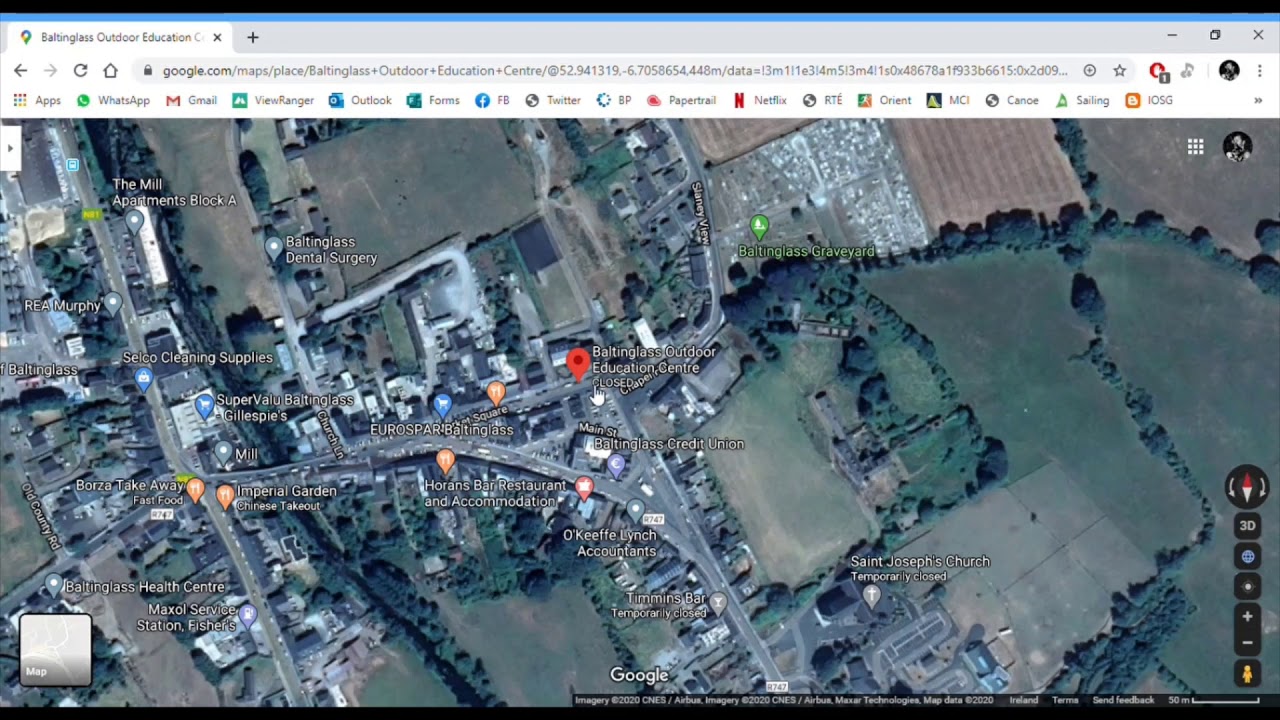Reload the page
The height and width of the screenshot is (720, 1280).
coord(80,70)
